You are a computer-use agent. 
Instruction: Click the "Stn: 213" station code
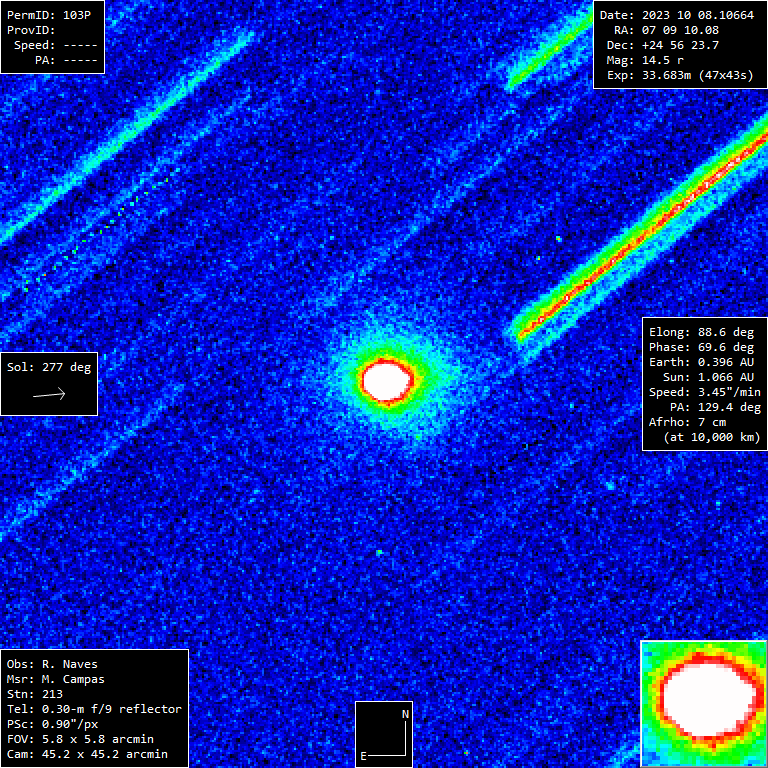click(35, 694)
